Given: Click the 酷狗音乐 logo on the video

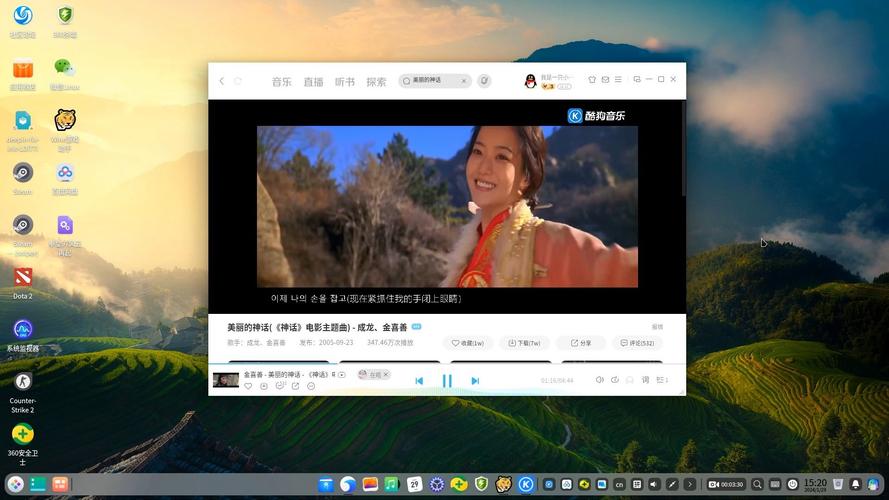Looking at the screenshot, I should click(596, 116).
